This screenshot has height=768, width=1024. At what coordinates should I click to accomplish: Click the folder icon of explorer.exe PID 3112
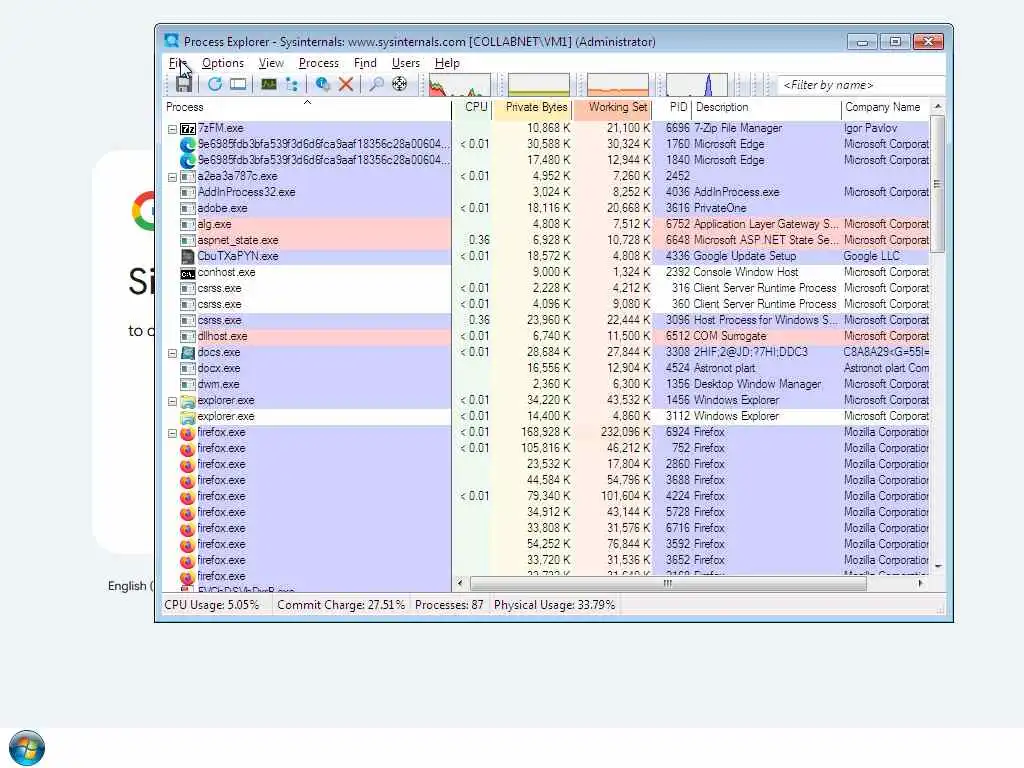click(188, 417)
